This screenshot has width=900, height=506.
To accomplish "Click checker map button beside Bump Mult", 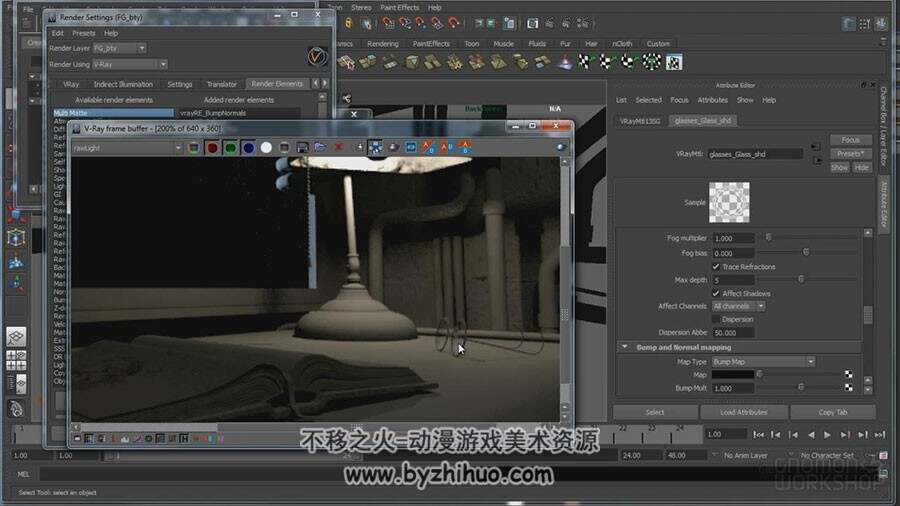I will (x=848, y=388).
